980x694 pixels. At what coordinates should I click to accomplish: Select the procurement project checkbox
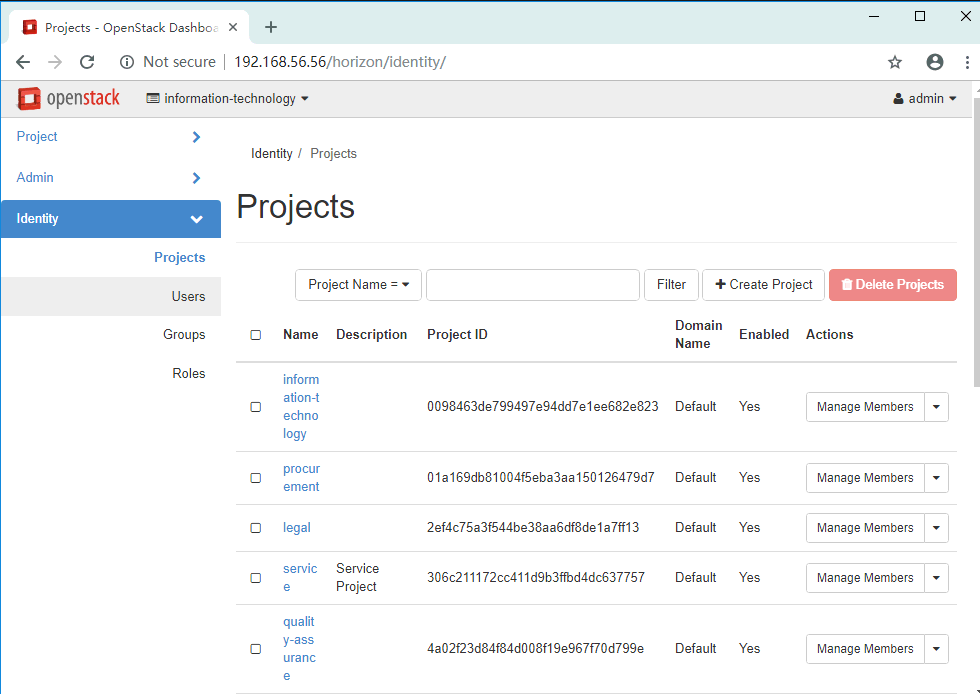click(x=256, y=478)
